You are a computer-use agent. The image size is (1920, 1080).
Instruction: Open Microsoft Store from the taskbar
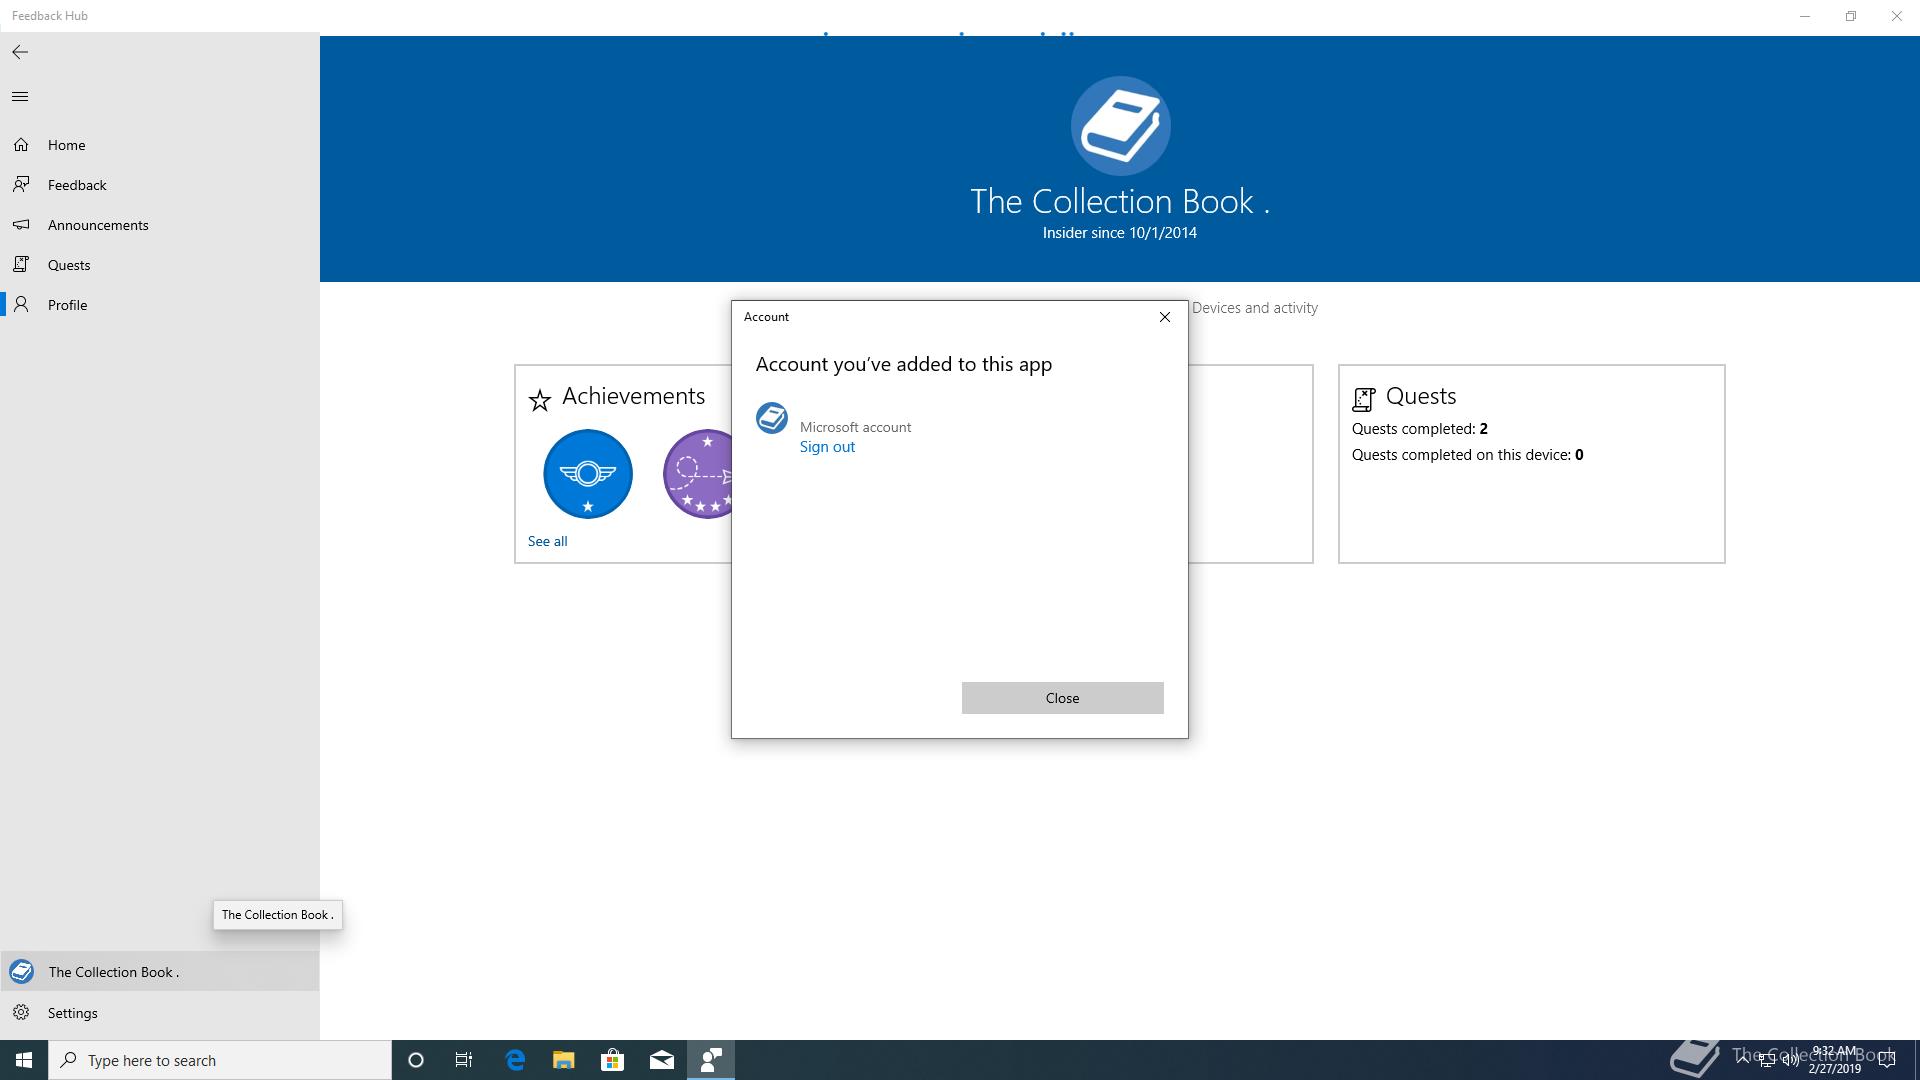click(613, 1060)
